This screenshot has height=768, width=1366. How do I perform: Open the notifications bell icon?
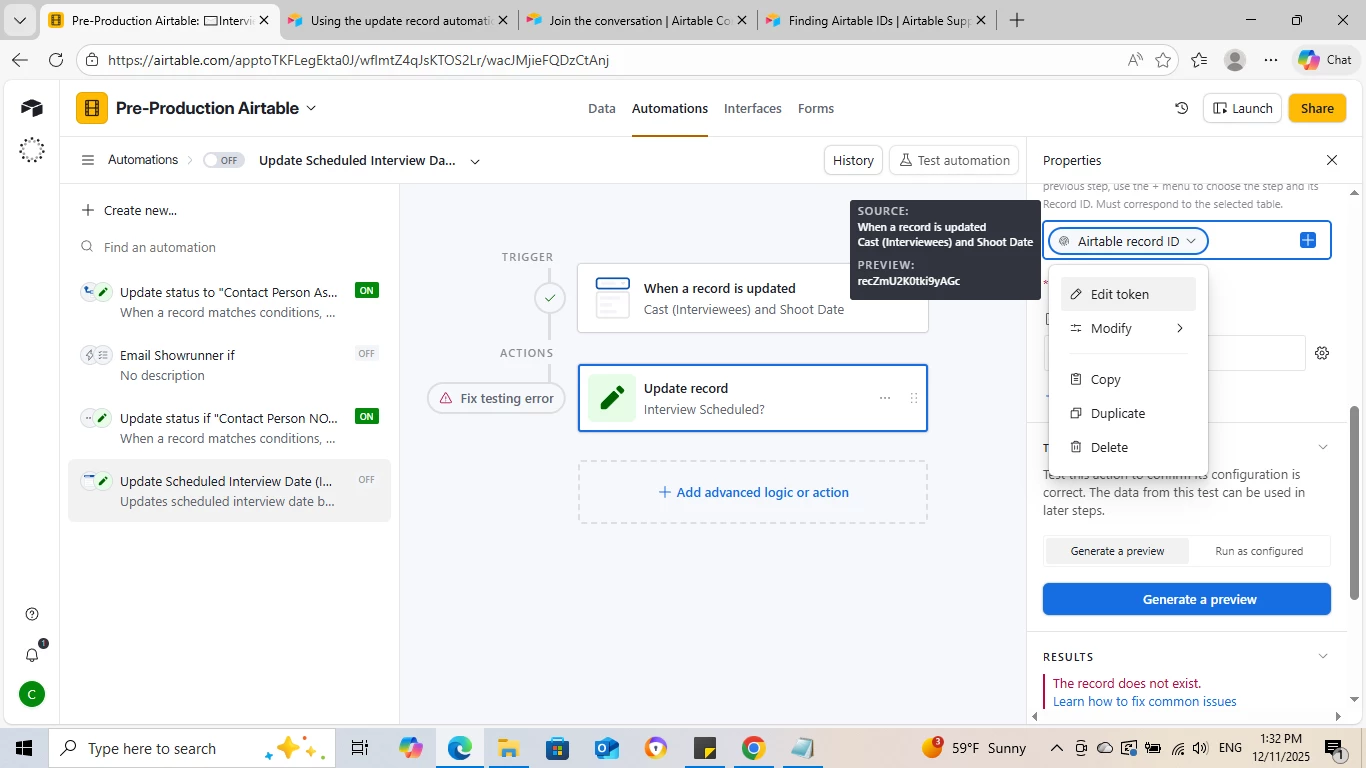click(32, 655)
